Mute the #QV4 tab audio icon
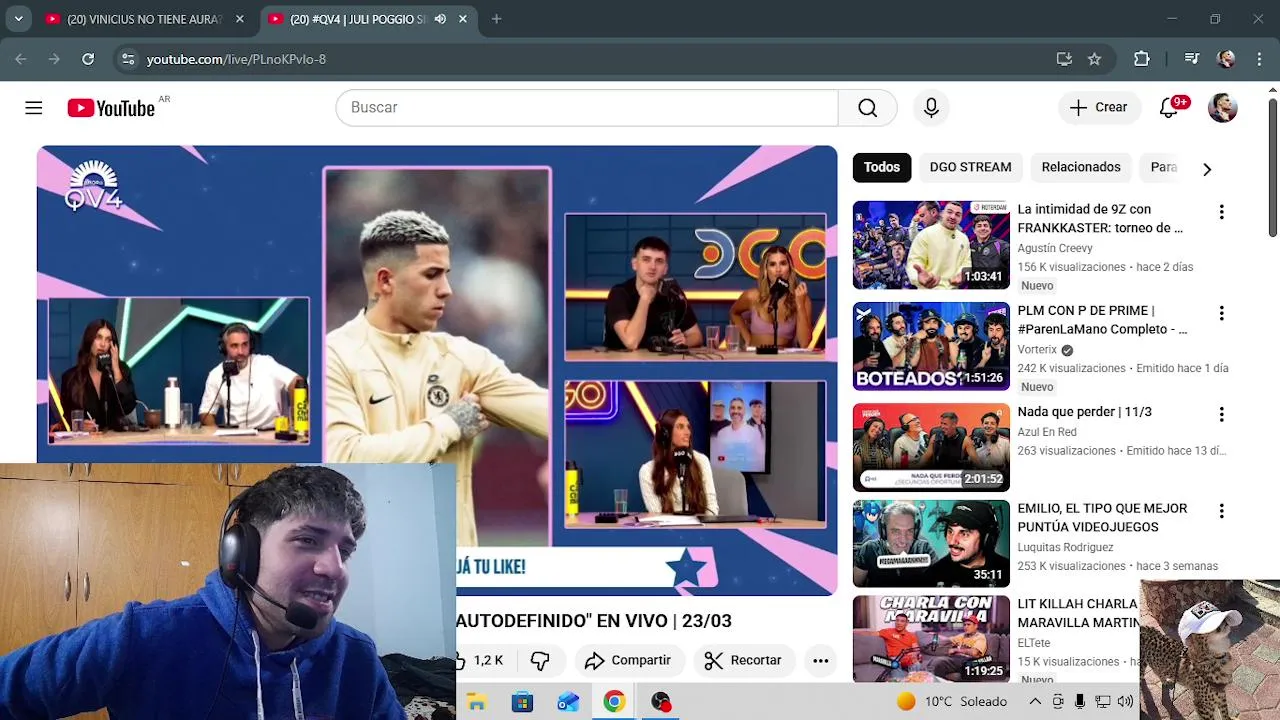 tap(440, 19)
